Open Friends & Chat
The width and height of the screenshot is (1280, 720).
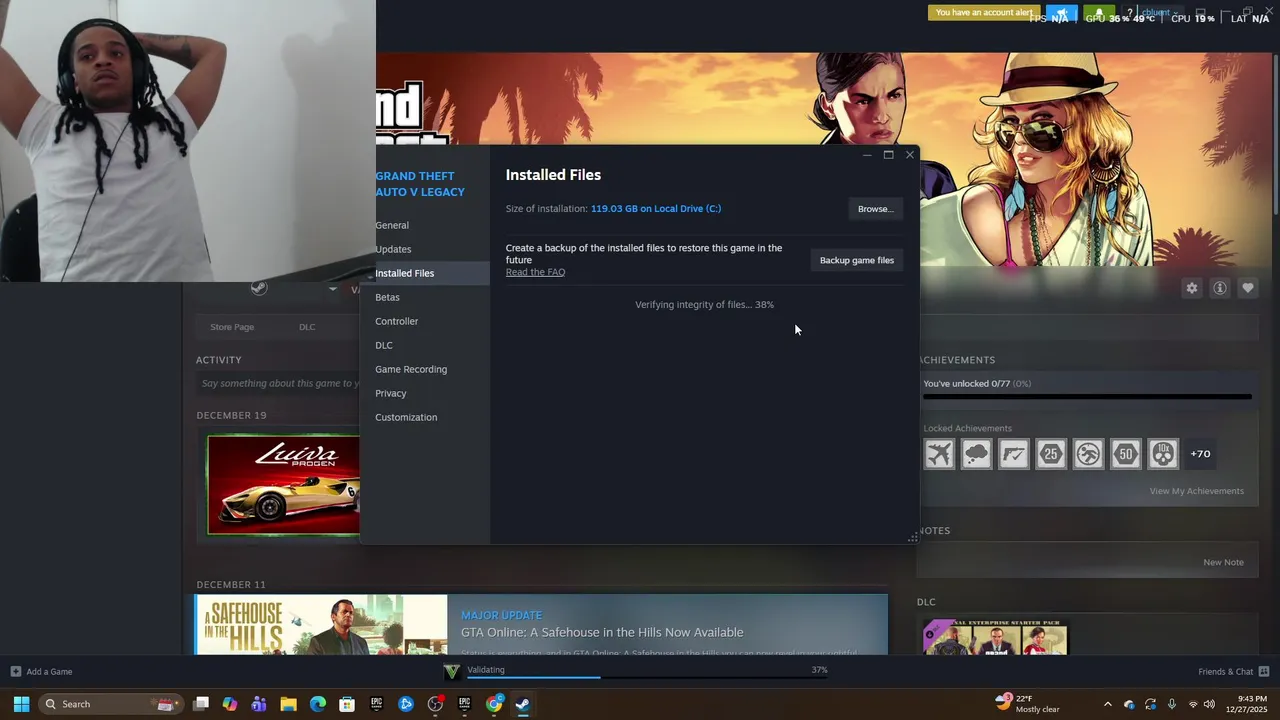(x=1234, y=671)
